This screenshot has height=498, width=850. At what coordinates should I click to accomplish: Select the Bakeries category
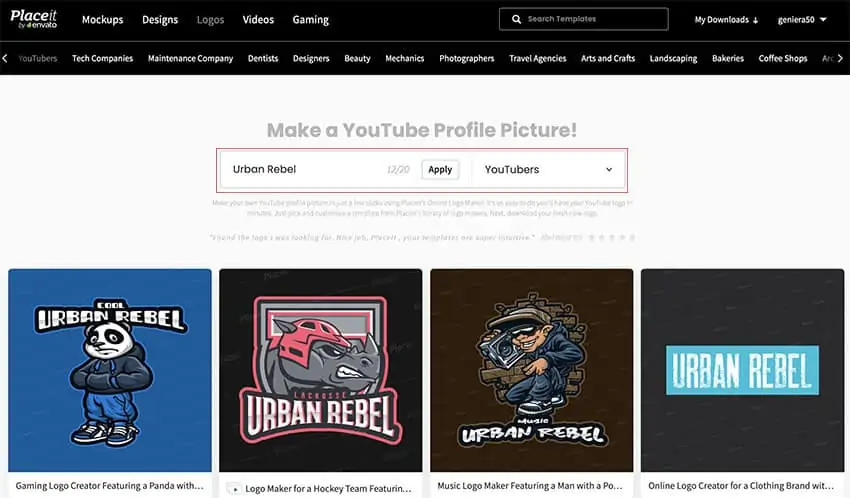[728, 58]
